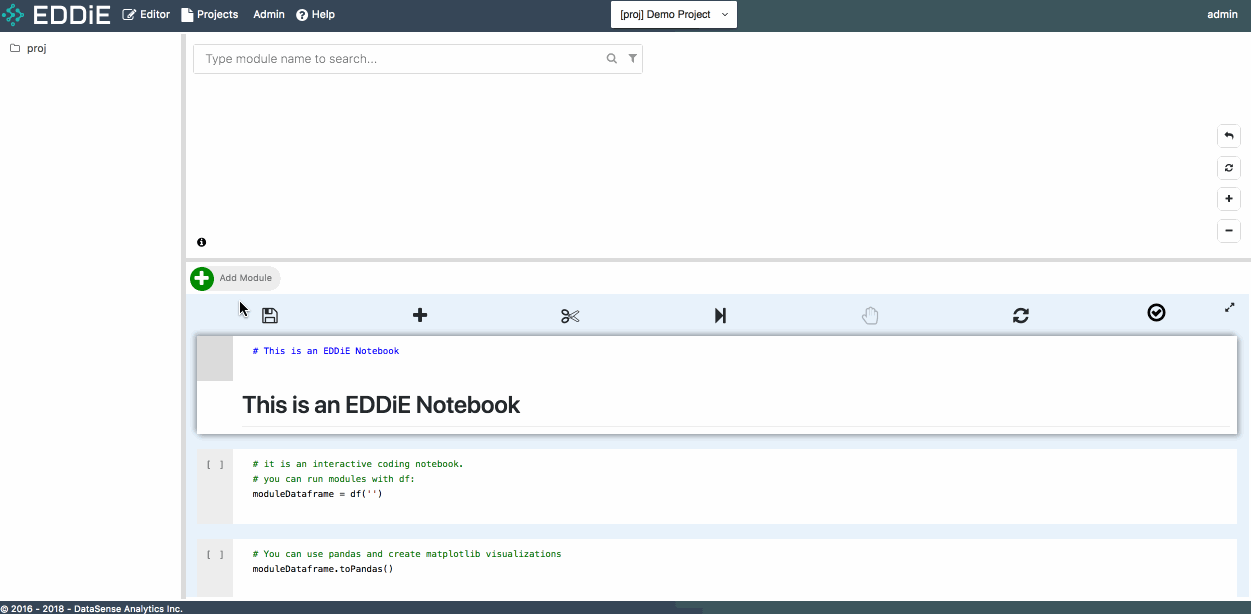The width and height of the screenshot is (1251, 614).
Task: Refresh the notebook with the circular arrows icon
Action: click(1020, 315)
